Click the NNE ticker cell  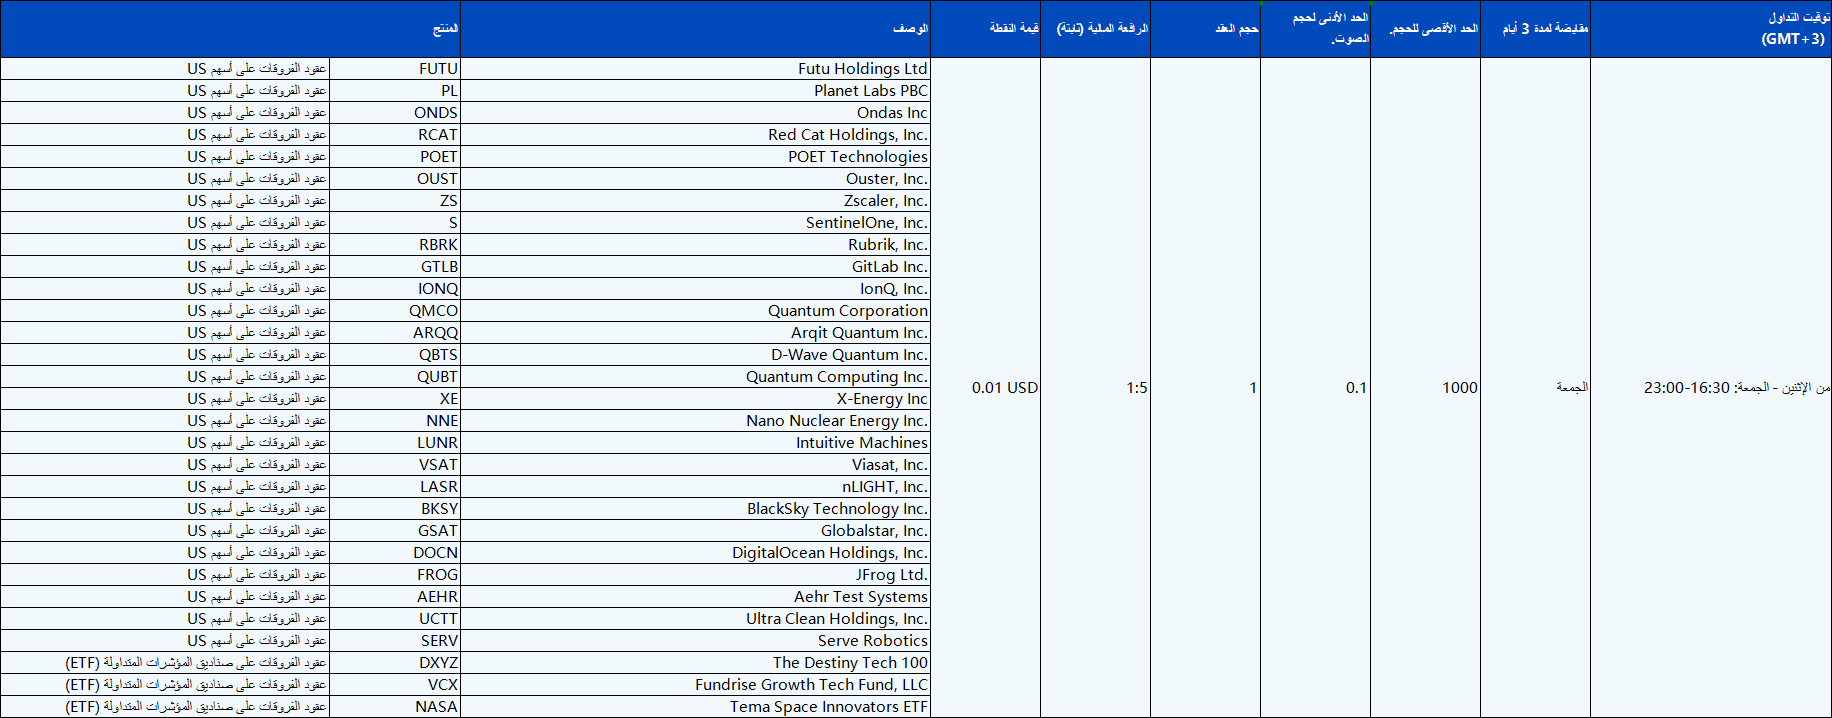[x=395, y=421]
